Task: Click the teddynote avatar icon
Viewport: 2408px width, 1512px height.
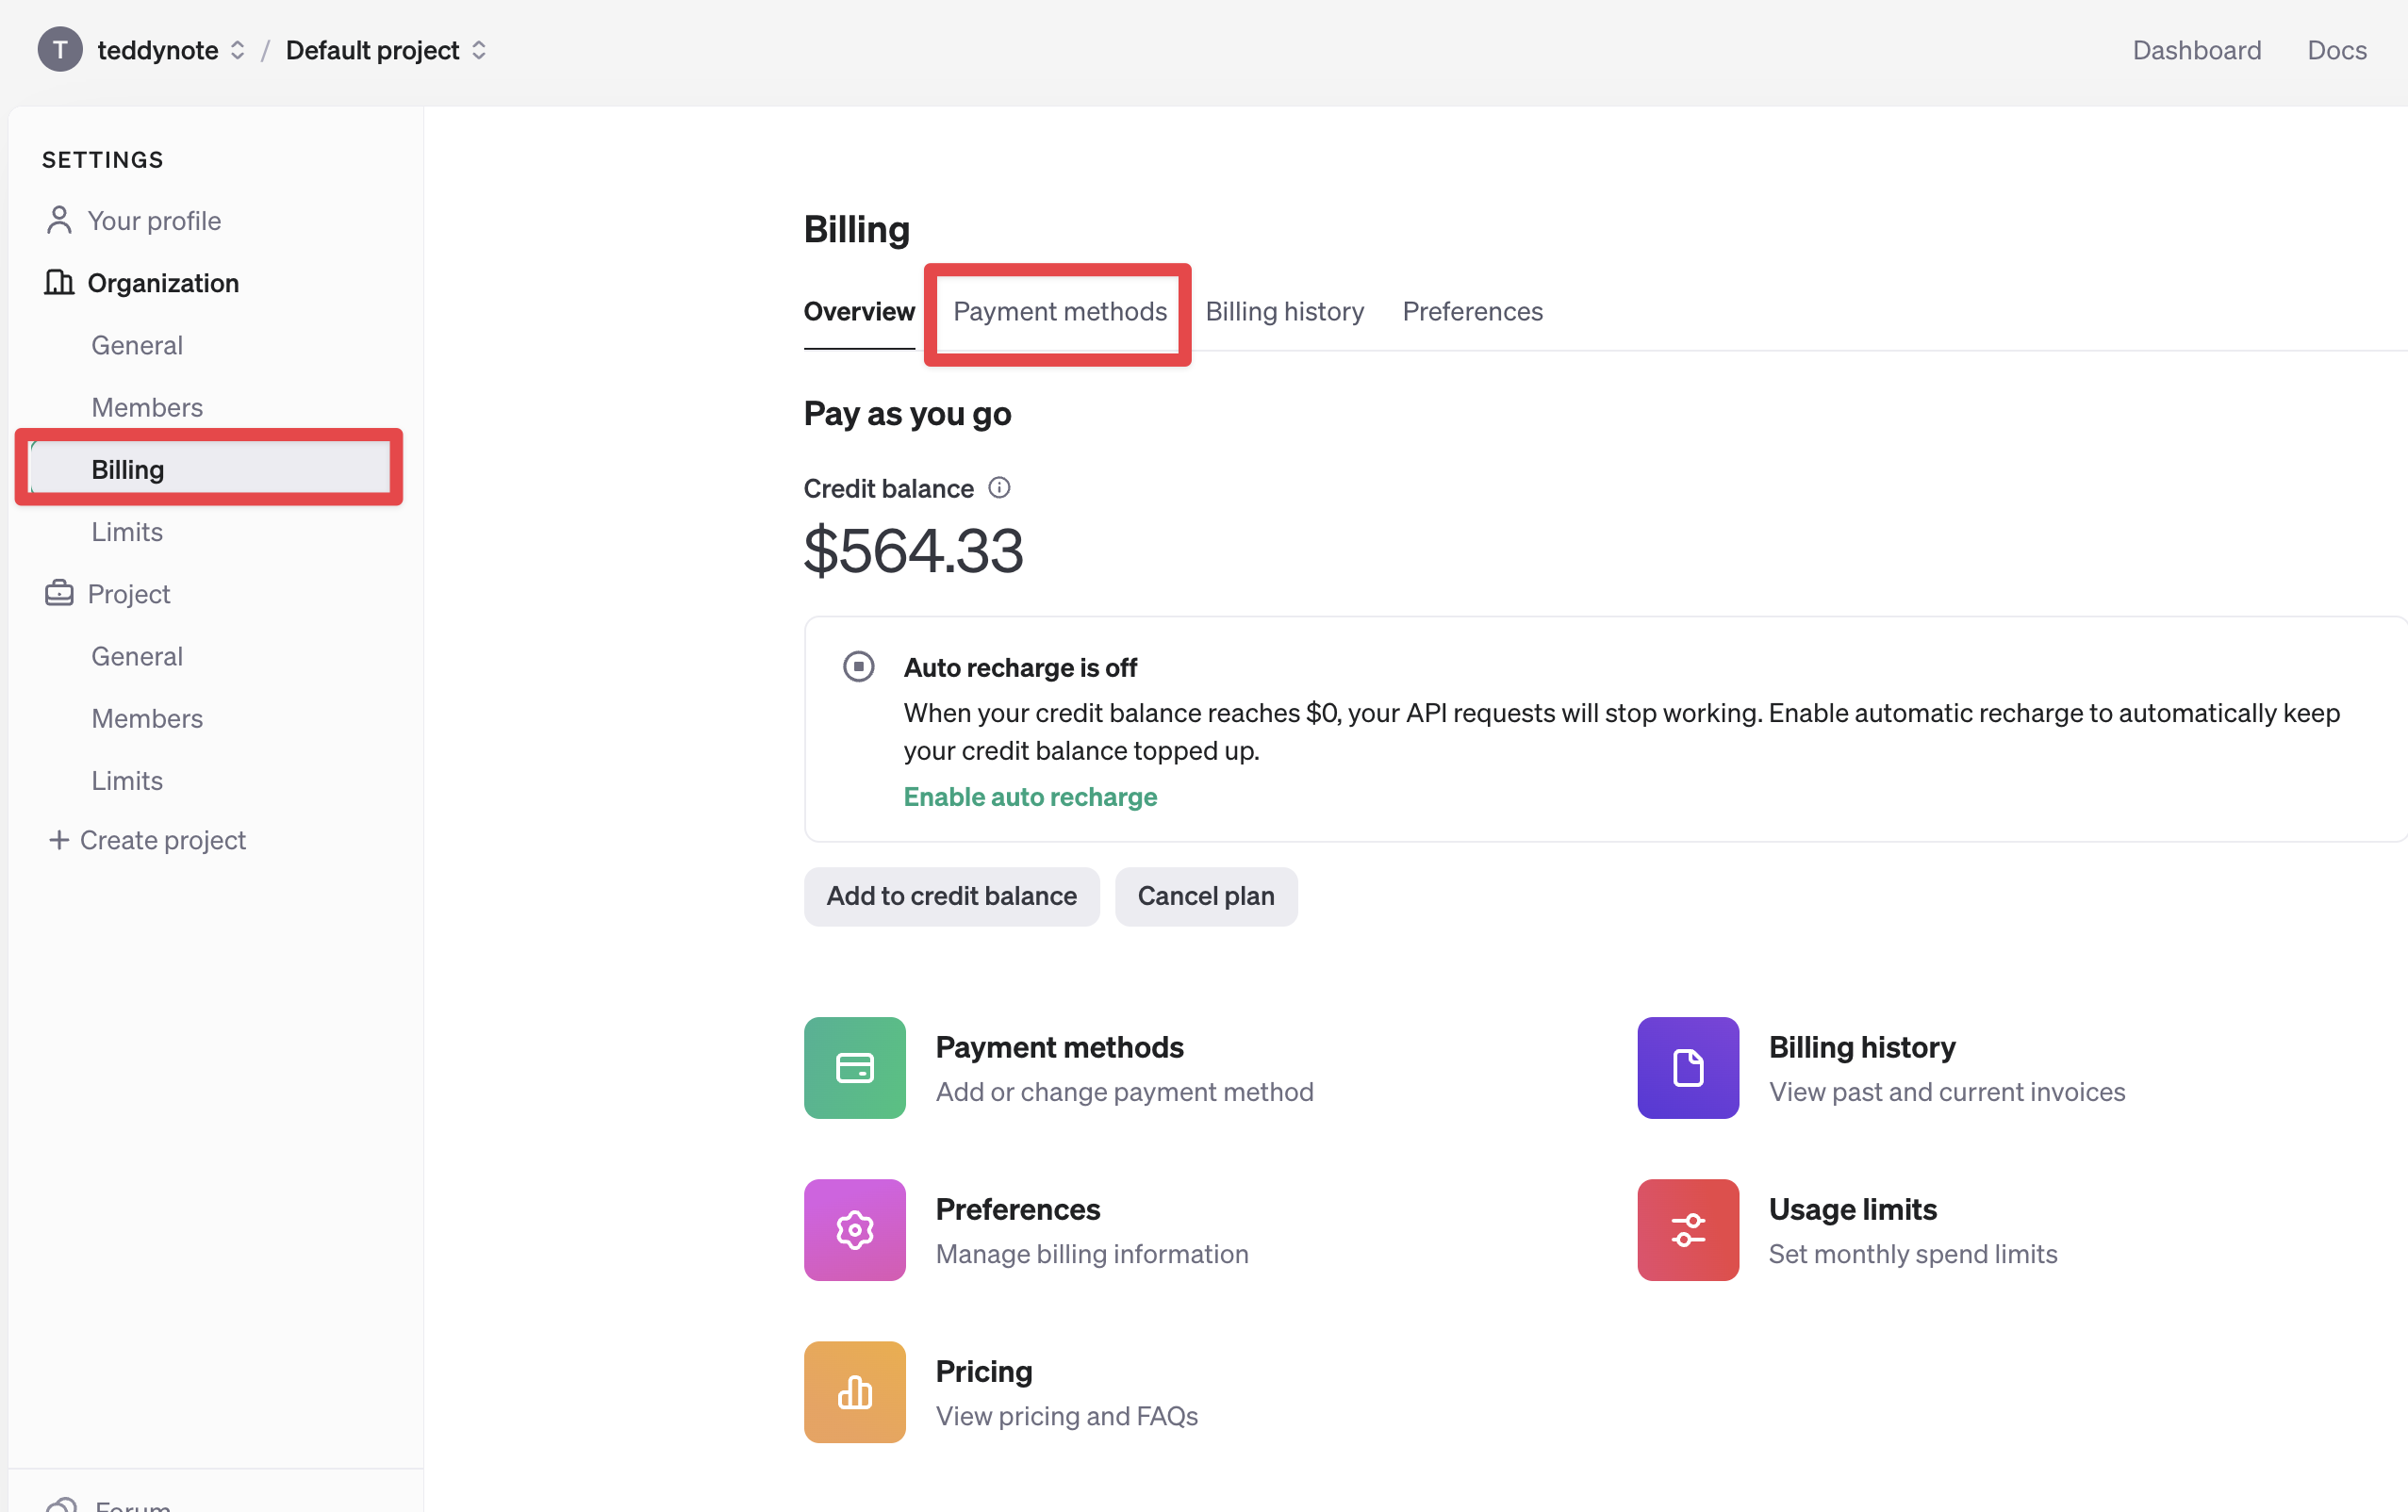Action: coord(60,50)
